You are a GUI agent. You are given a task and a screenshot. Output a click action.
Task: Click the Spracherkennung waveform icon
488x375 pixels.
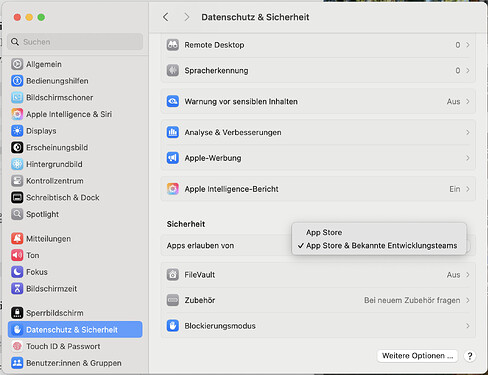173,70
